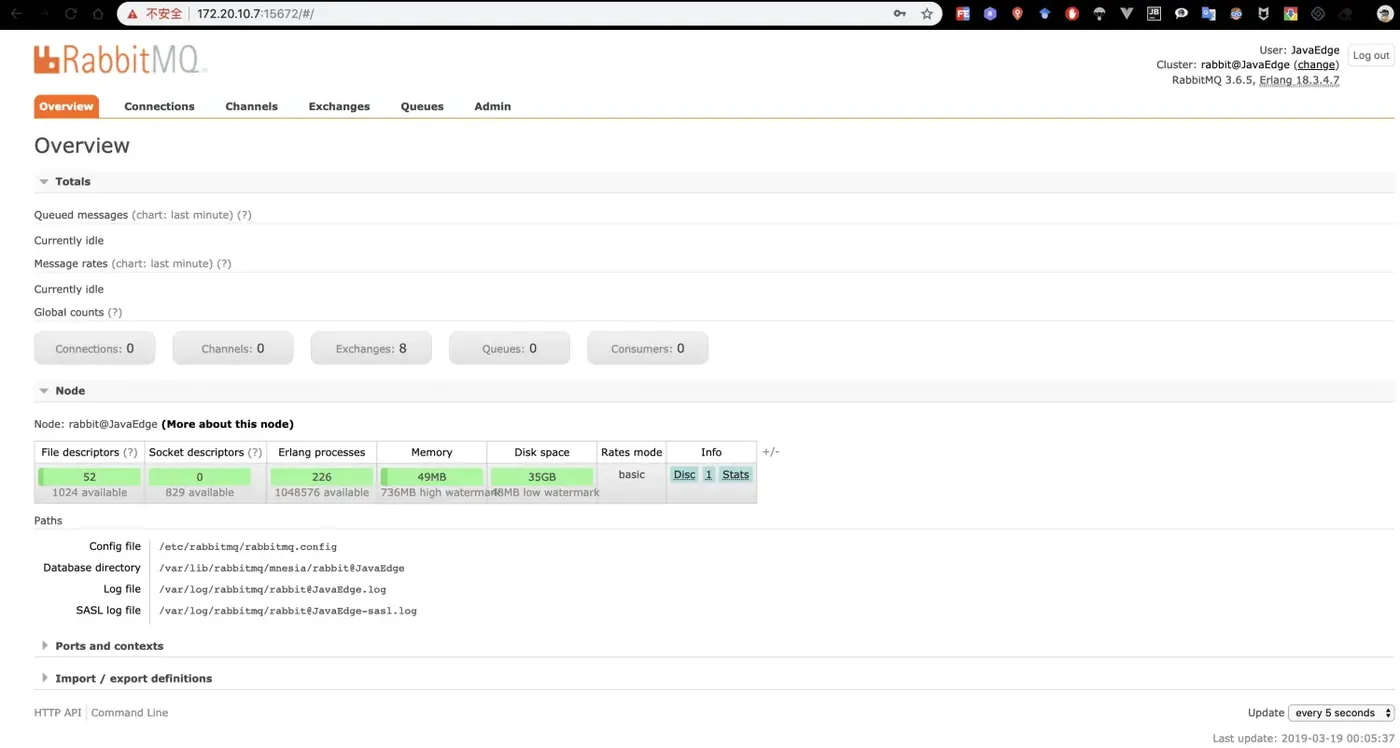Open the Connections tab

point(159,106)
